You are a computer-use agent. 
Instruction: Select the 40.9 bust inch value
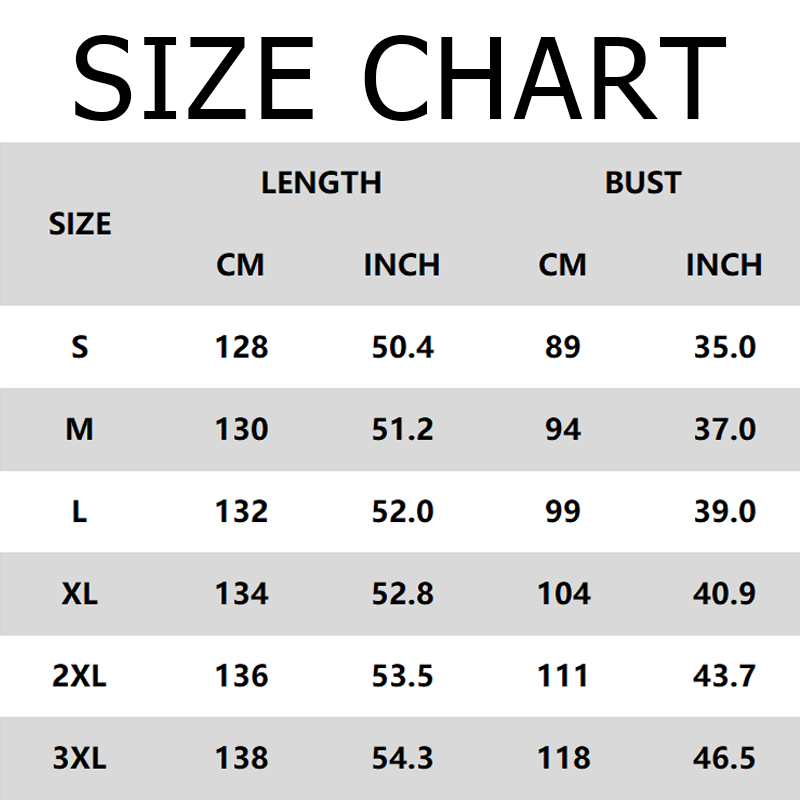724,594
